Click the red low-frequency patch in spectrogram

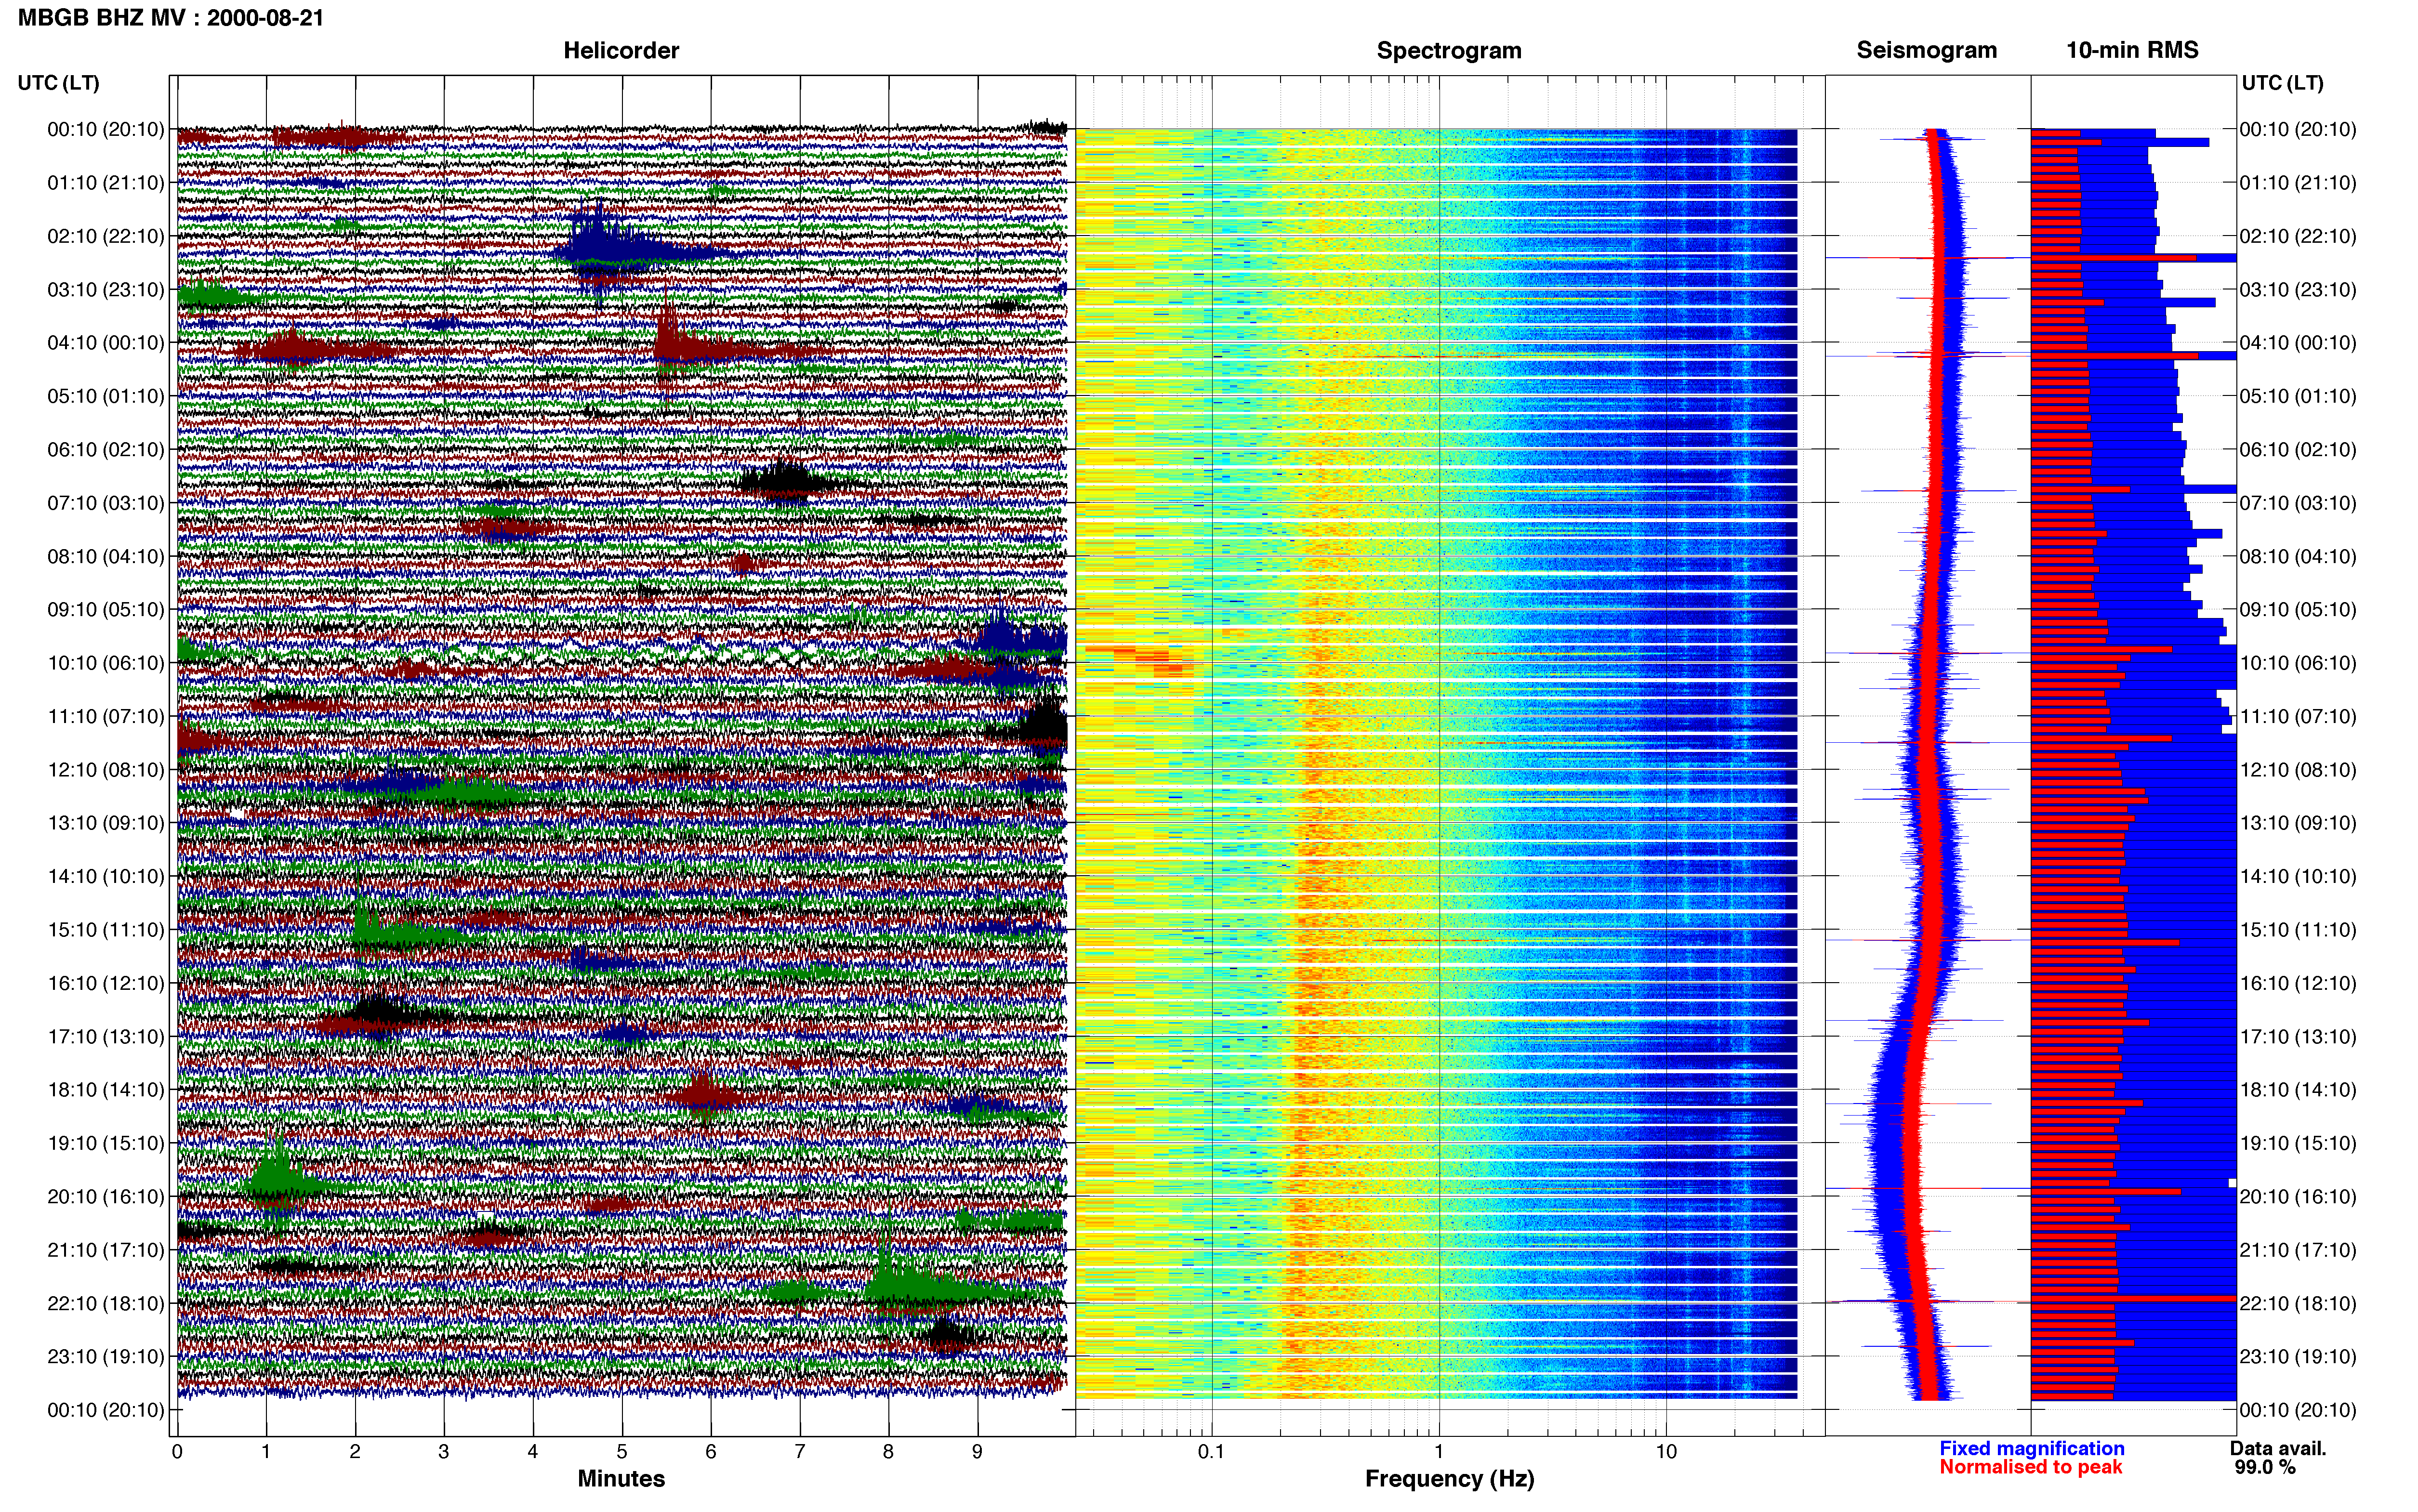point(1140,660)
